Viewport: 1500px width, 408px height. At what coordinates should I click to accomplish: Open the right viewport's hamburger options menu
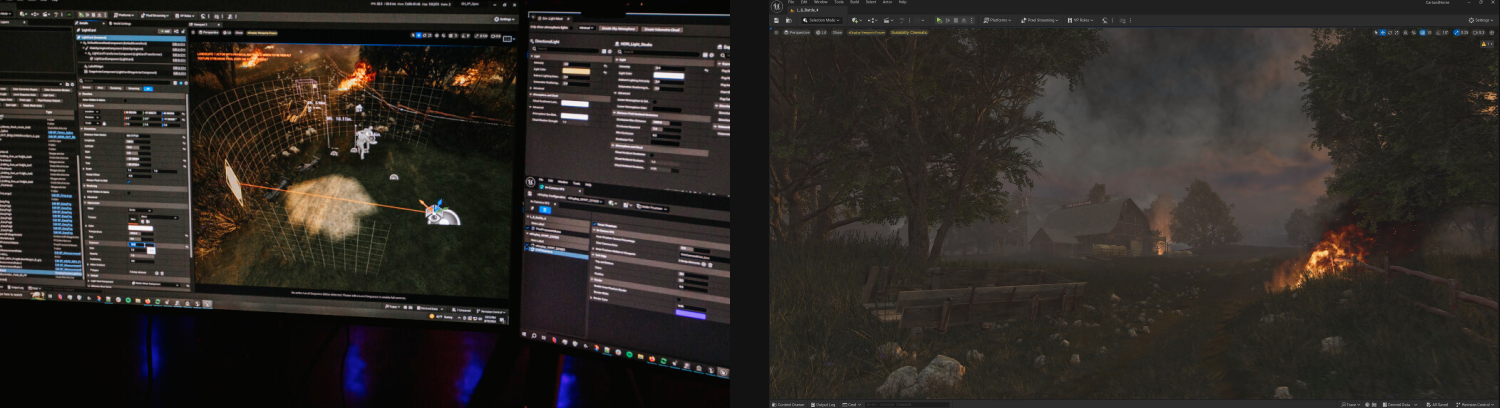point(776,32)
